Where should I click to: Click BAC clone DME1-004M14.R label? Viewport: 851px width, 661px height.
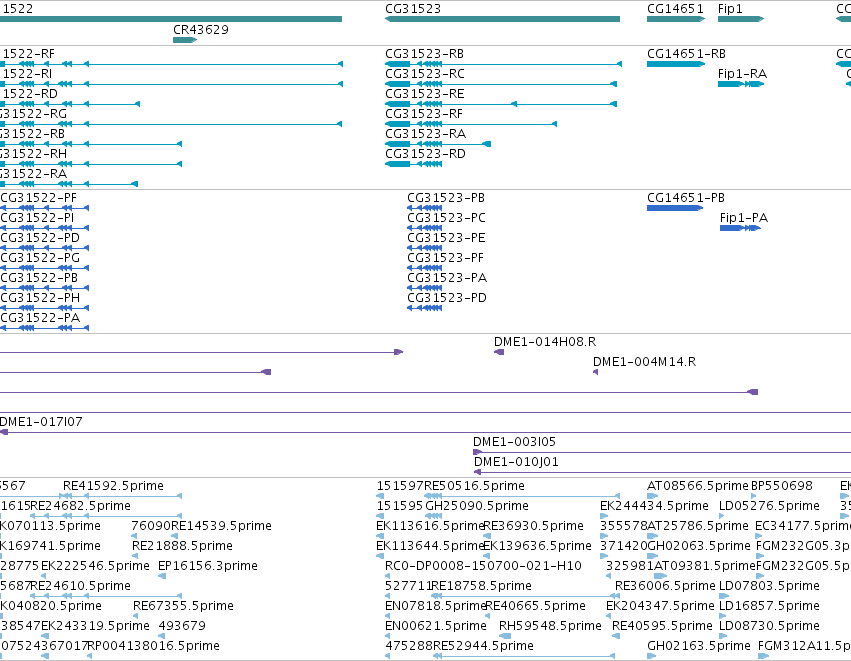click(x=644, y=362)
